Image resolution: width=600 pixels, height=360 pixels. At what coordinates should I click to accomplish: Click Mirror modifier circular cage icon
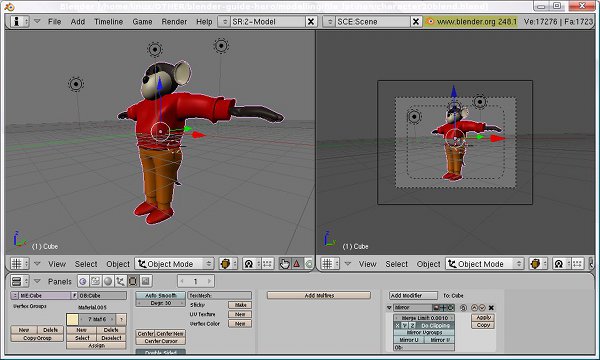pyautogui.click(x=463, y=308)
